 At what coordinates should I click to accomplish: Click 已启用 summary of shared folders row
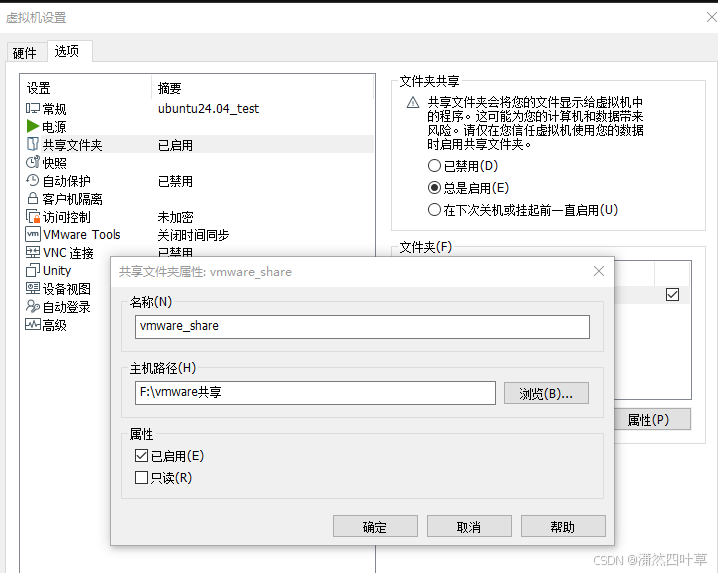coord(175,145)
